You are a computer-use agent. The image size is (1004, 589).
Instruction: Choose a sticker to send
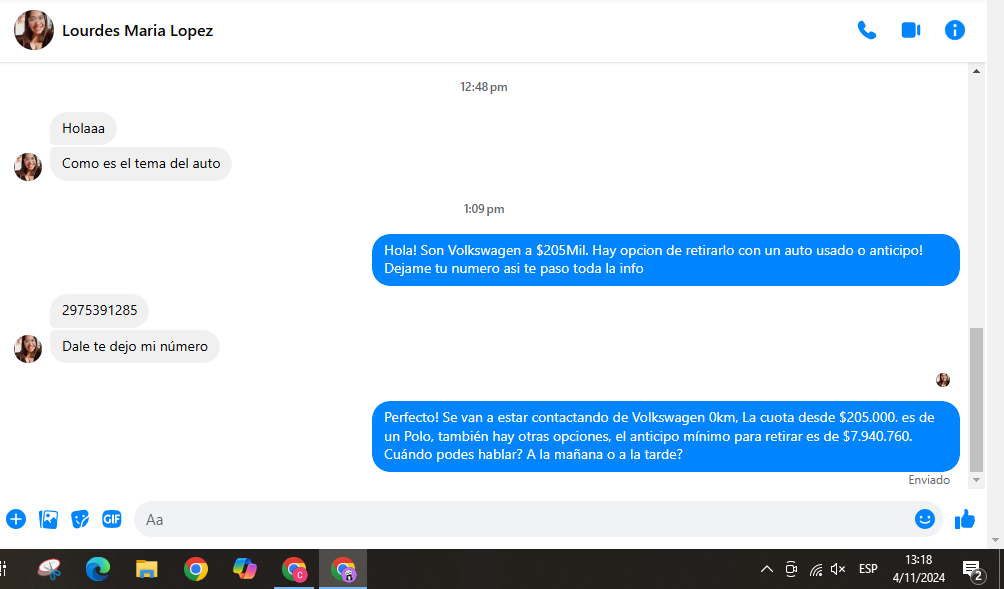80,519
